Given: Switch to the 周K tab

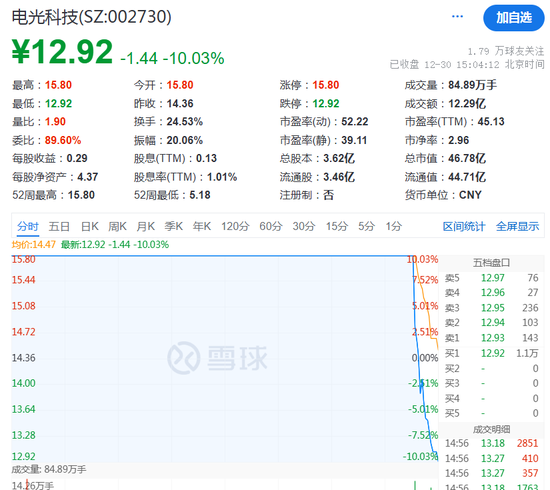Looking at the screenshot, I should [117, 226].
